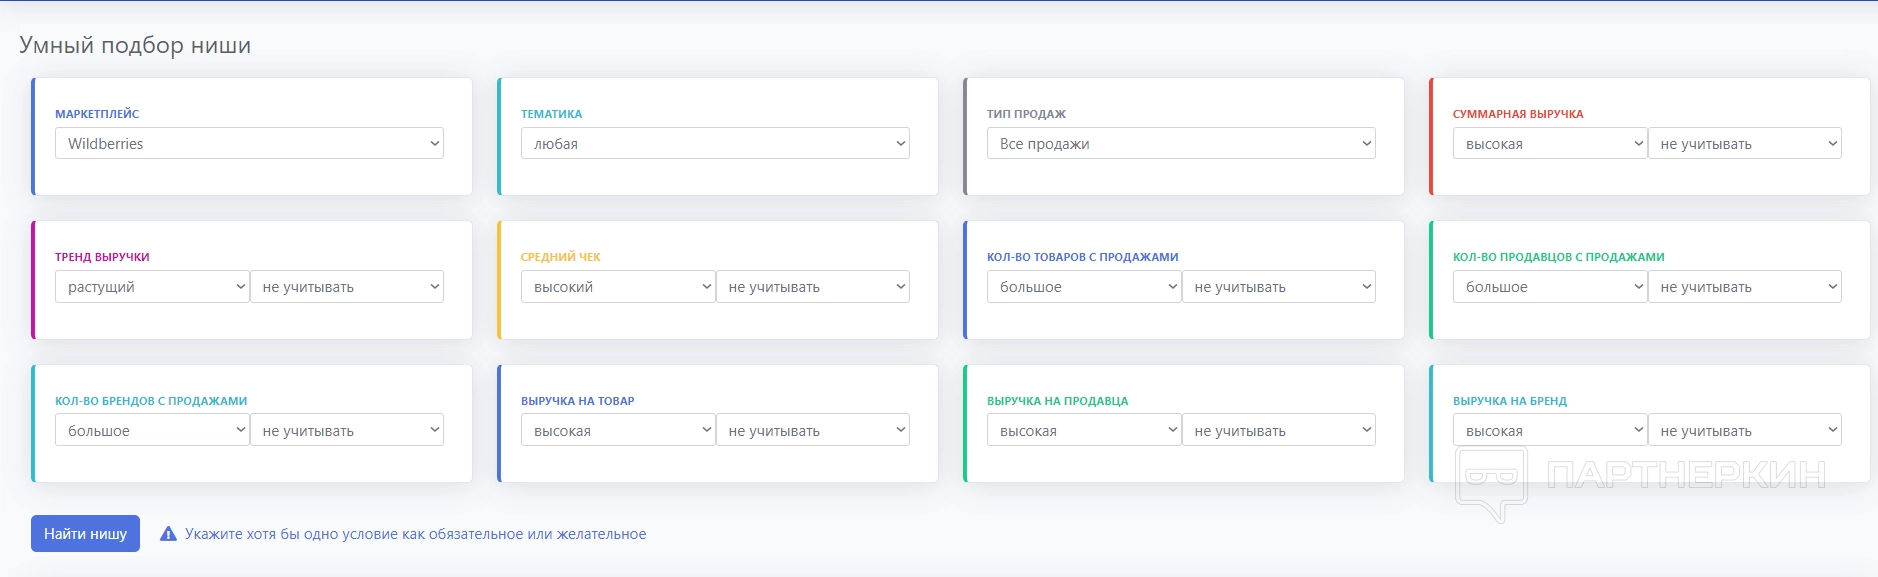Expand the Тематика dropdown

(x=715, y=144)
